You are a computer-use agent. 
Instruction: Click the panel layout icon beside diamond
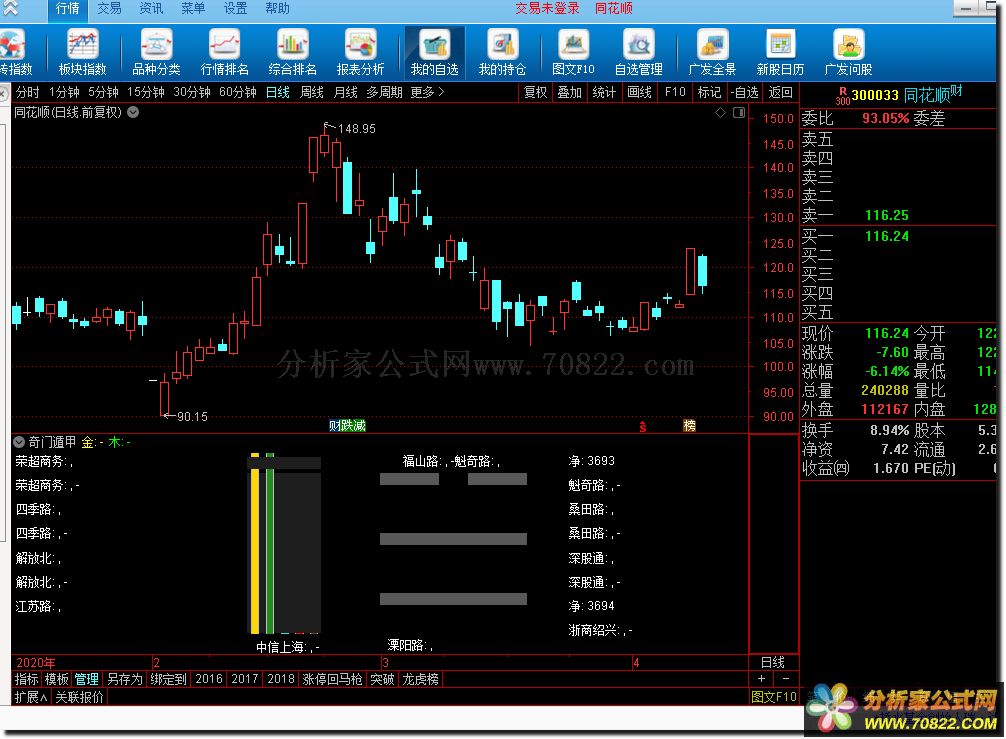(x=739, y=113)
